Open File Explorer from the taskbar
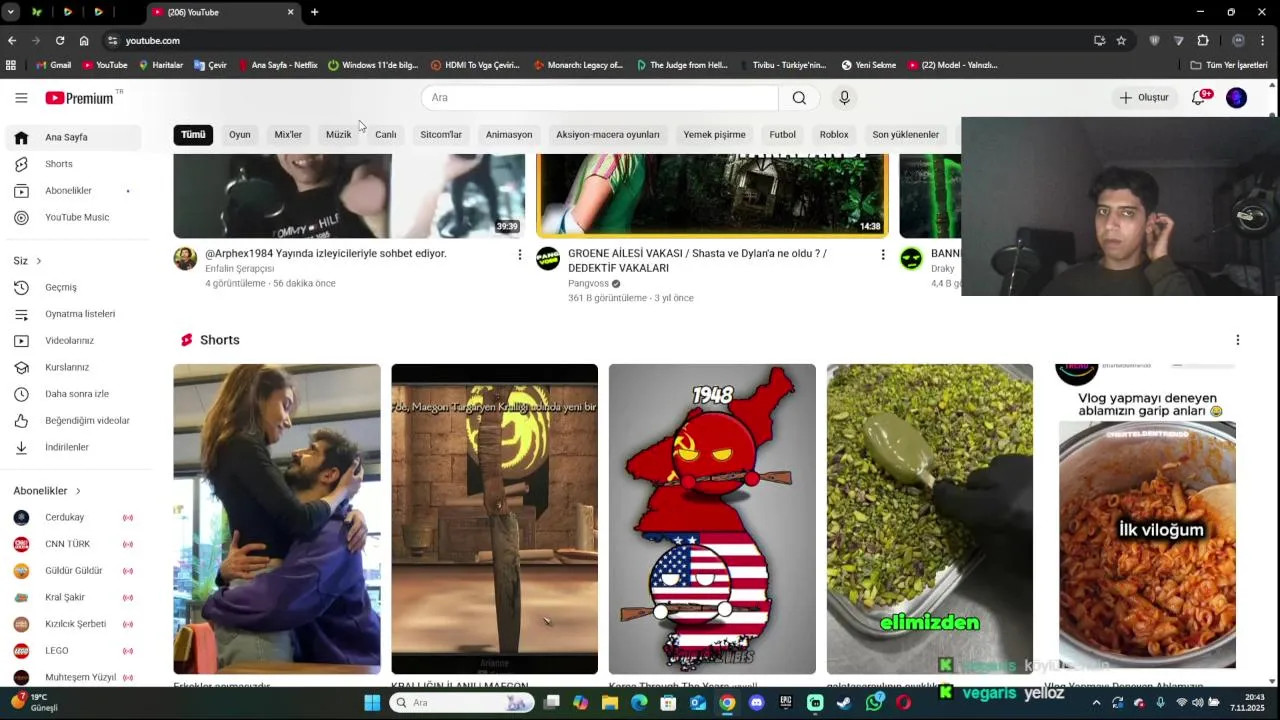The image size is (1280, 720). (609, 703)
